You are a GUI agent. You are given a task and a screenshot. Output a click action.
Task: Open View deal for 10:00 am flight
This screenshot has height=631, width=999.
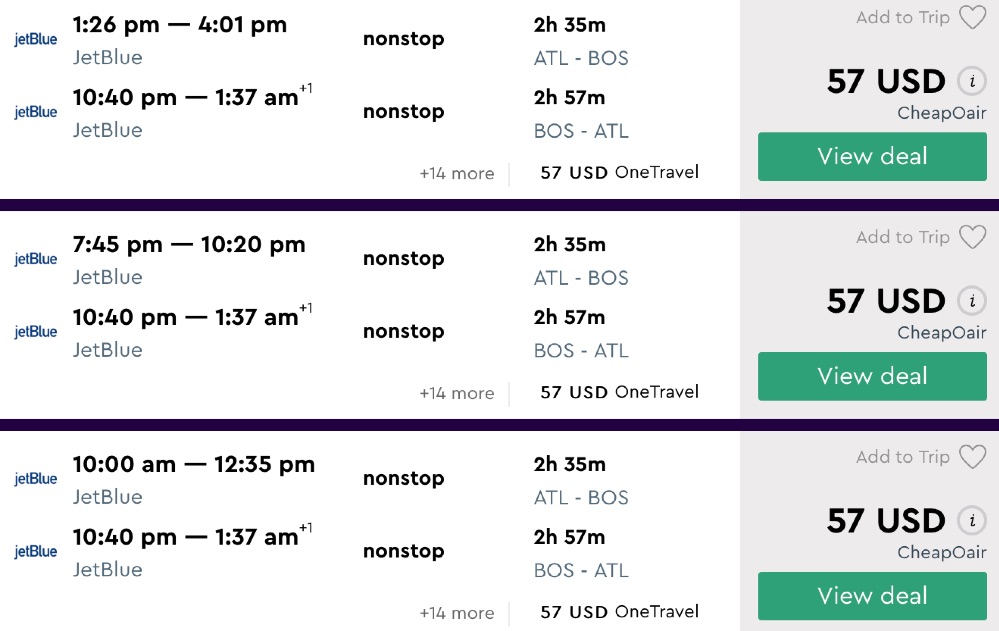[x=872, y=596]
